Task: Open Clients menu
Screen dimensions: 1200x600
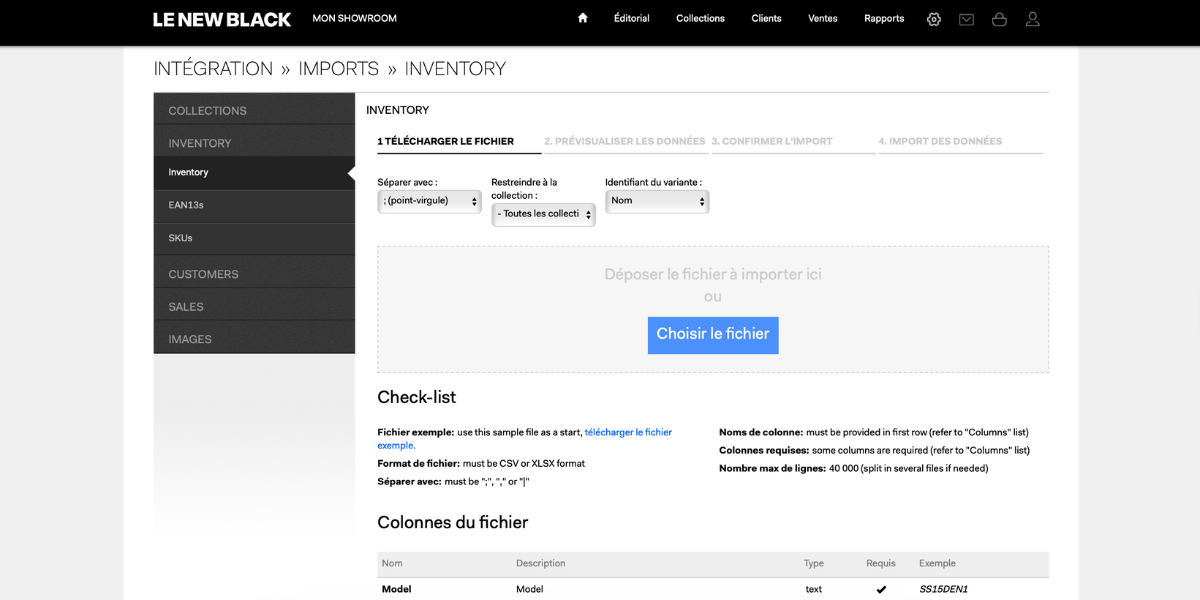Action: pos(767,18)
